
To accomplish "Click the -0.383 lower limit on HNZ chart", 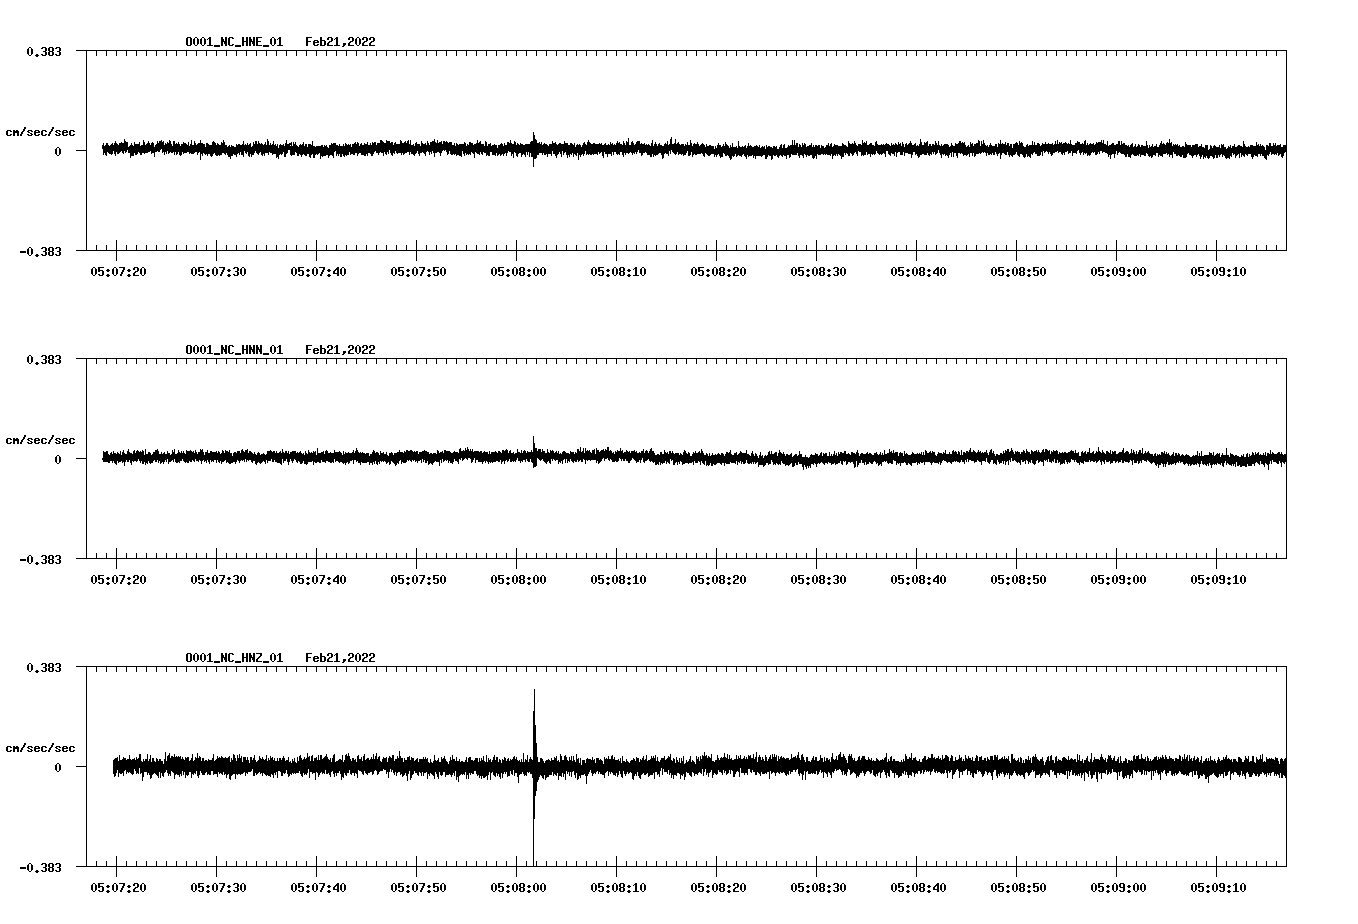I will pyautogui.click(x=40, y=867).
